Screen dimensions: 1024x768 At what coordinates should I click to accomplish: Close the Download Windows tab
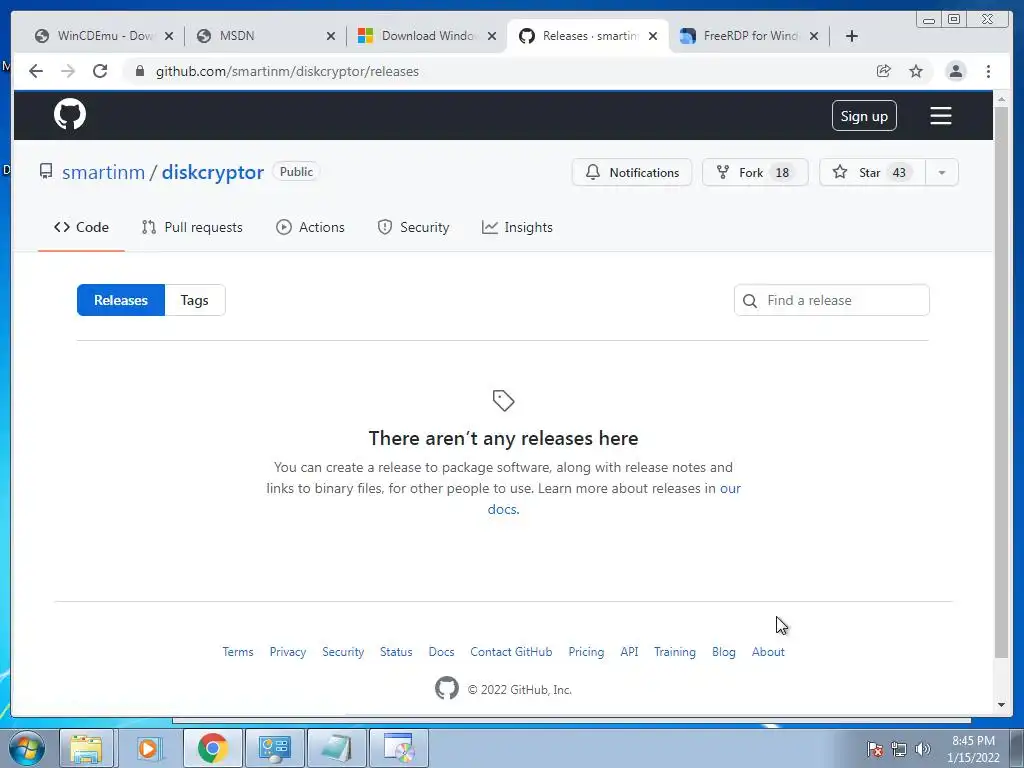point(492,36)
